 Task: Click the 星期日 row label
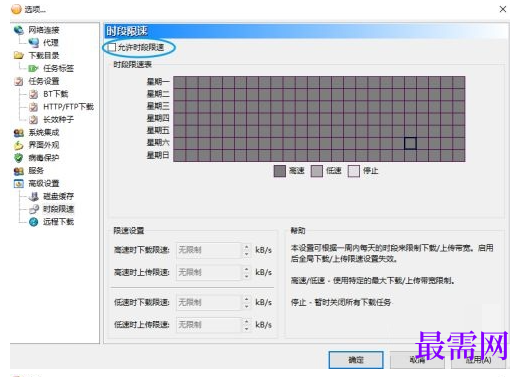click(x=158, y=155)
